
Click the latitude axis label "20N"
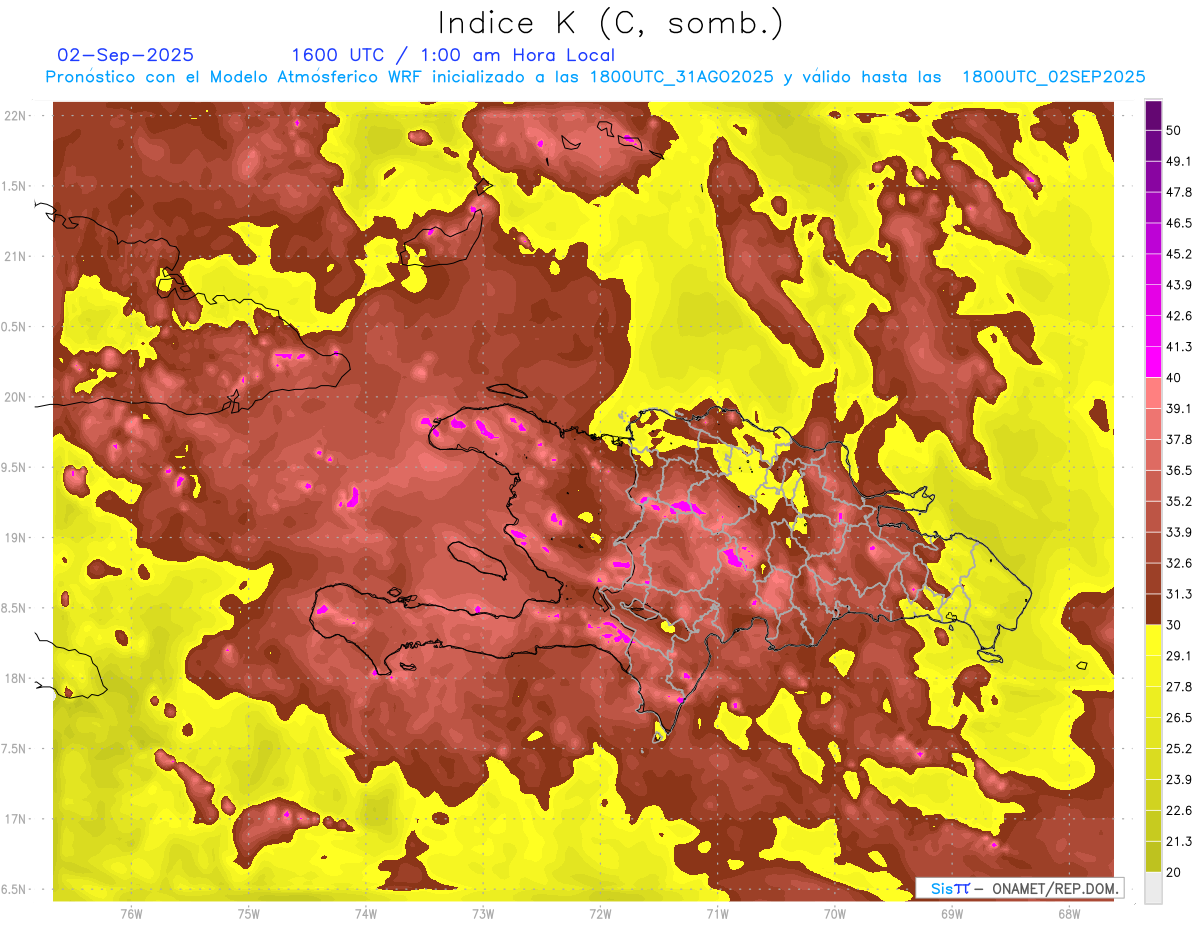coord(16,397)
